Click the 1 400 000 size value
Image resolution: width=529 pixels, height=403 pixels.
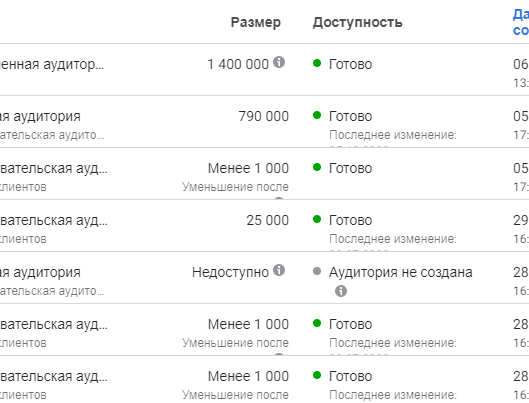click(238, 64)
